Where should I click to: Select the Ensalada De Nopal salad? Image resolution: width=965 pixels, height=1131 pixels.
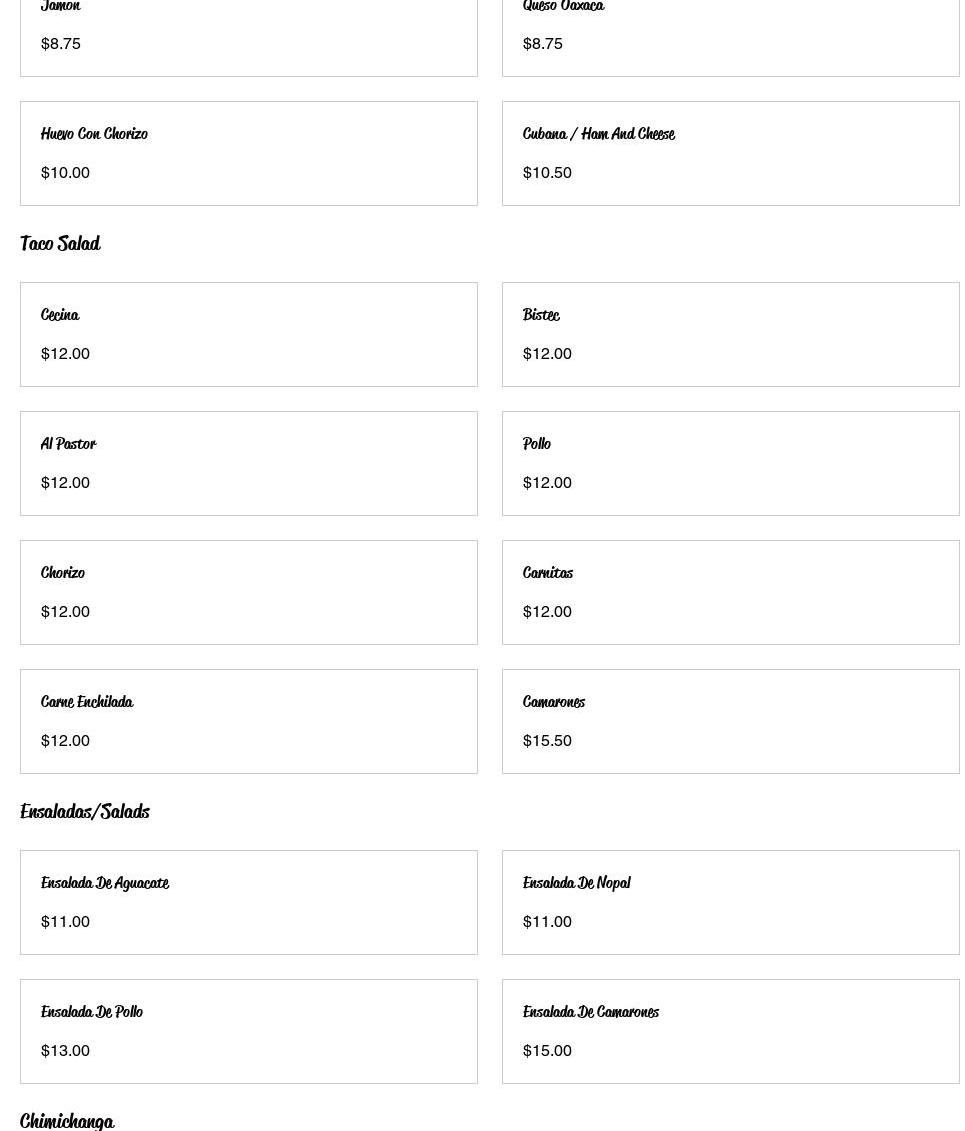pyautogui.click(x=730, y=902)
